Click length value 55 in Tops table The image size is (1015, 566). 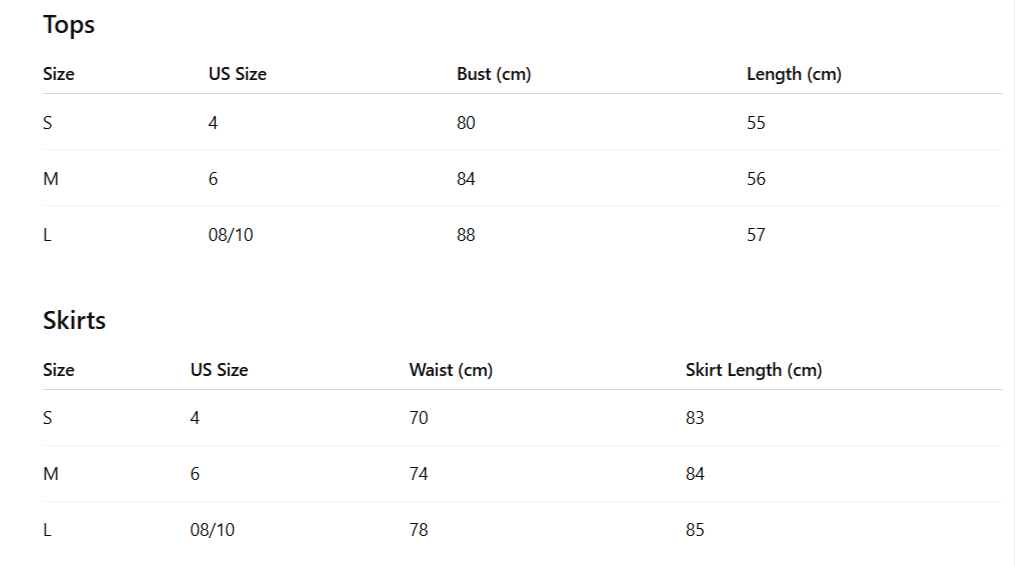coord(756,123)
